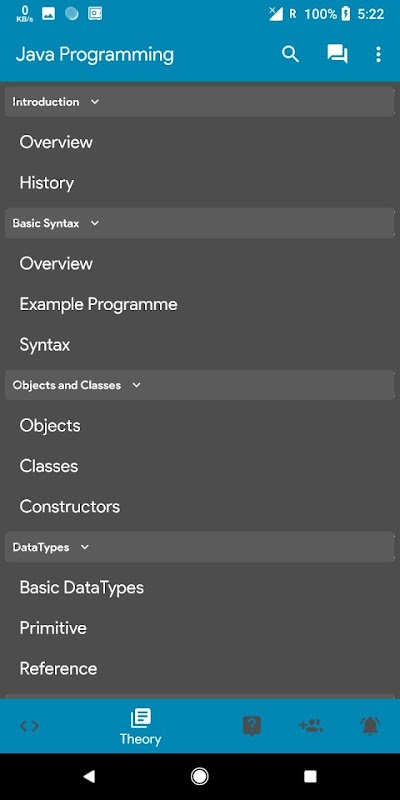Open the search icon in header
This screenshot has height=800, width=400.
[x=290, y=54]
